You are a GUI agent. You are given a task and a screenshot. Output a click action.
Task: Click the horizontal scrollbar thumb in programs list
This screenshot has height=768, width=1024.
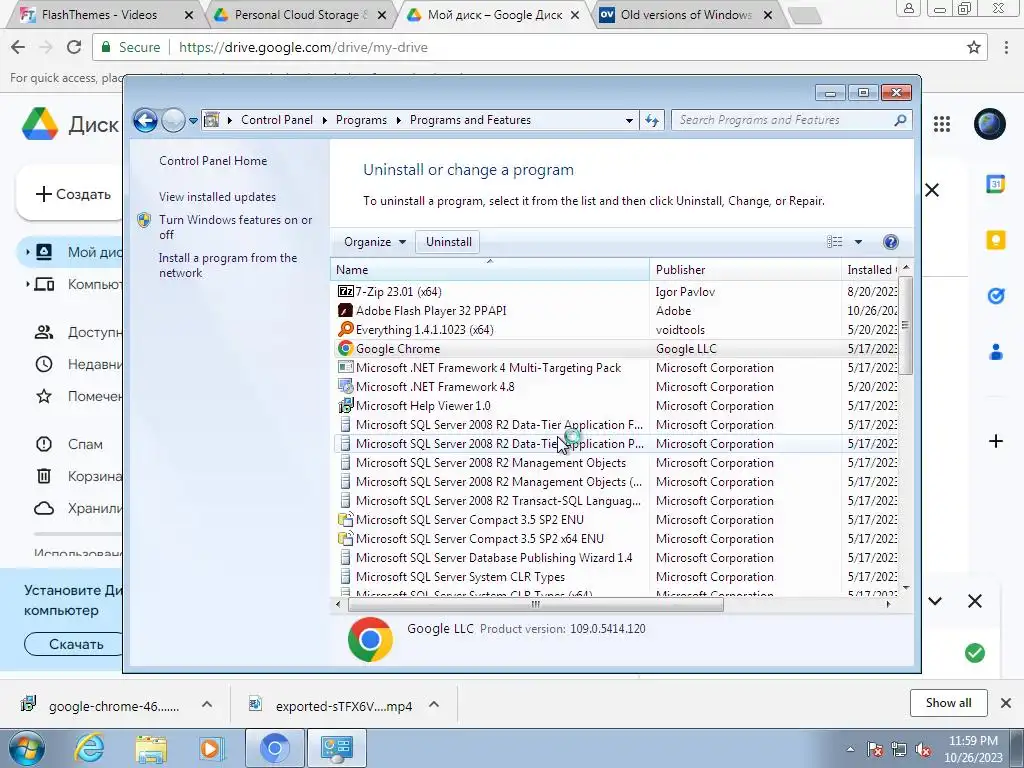536,604
